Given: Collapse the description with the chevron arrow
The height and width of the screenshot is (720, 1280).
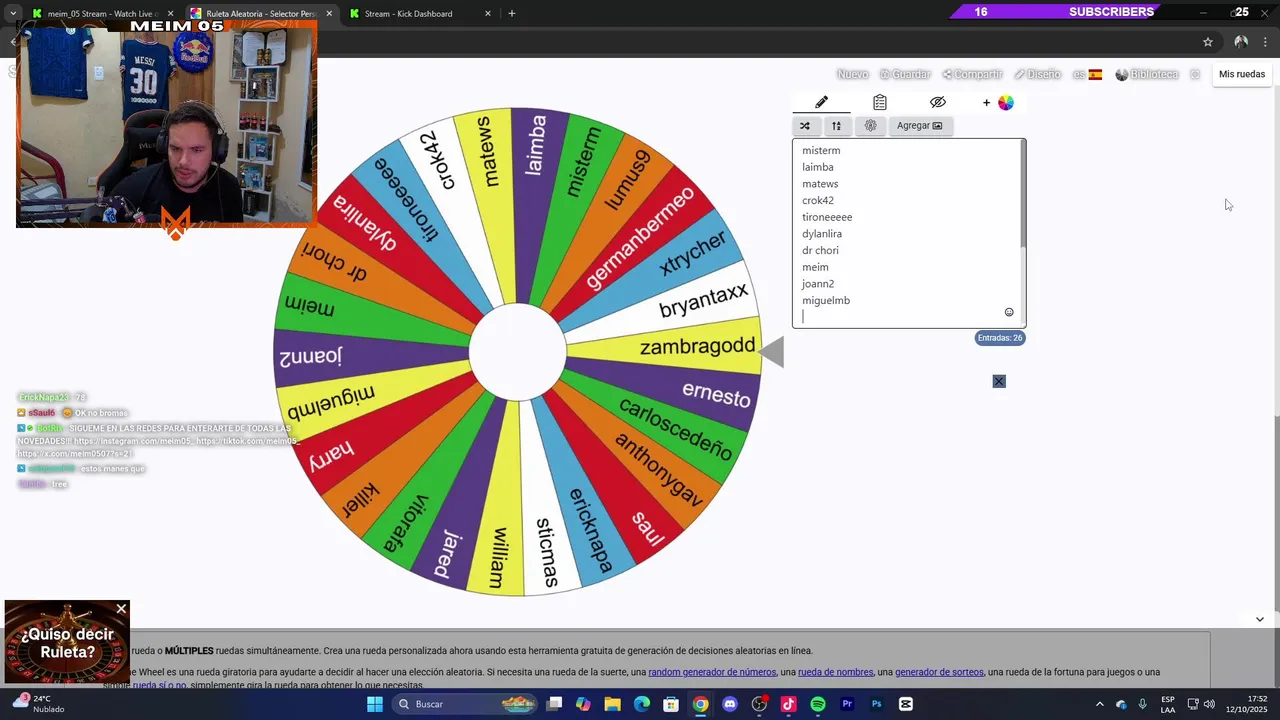Looking at the screenshot, I should point(1259,619).
